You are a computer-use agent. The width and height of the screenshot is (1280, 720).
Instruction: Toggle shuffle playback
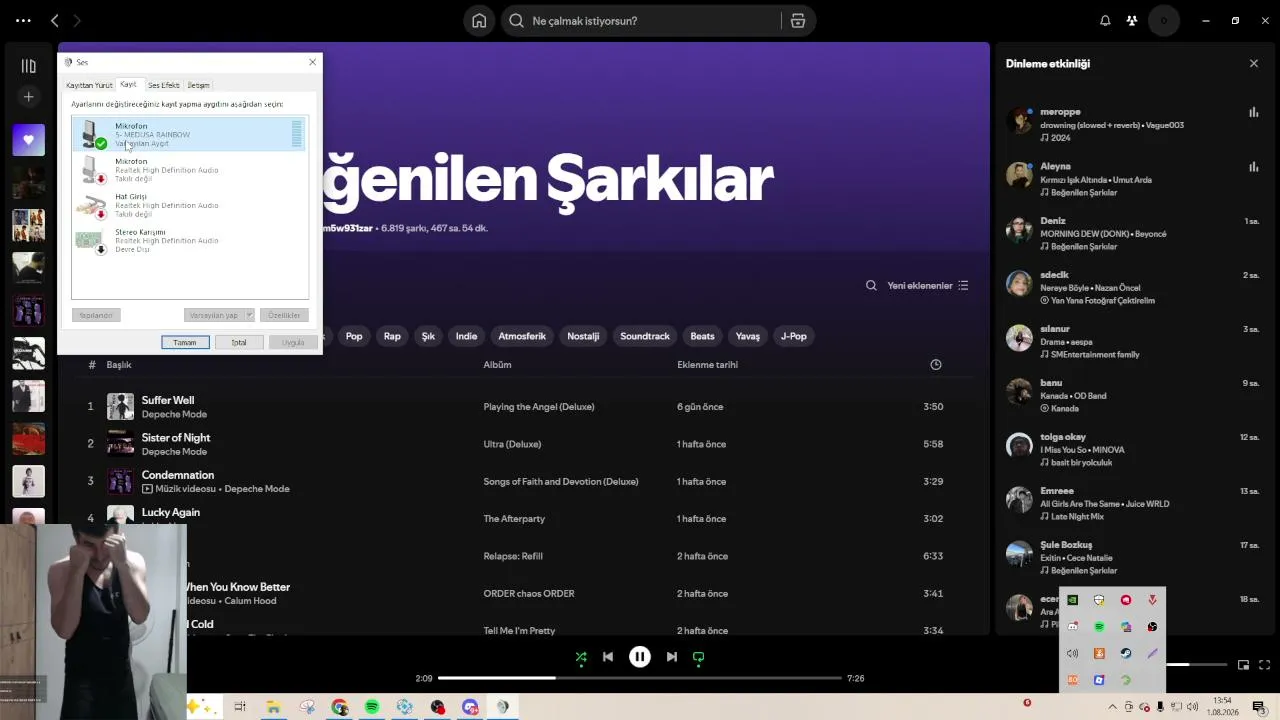581,657
